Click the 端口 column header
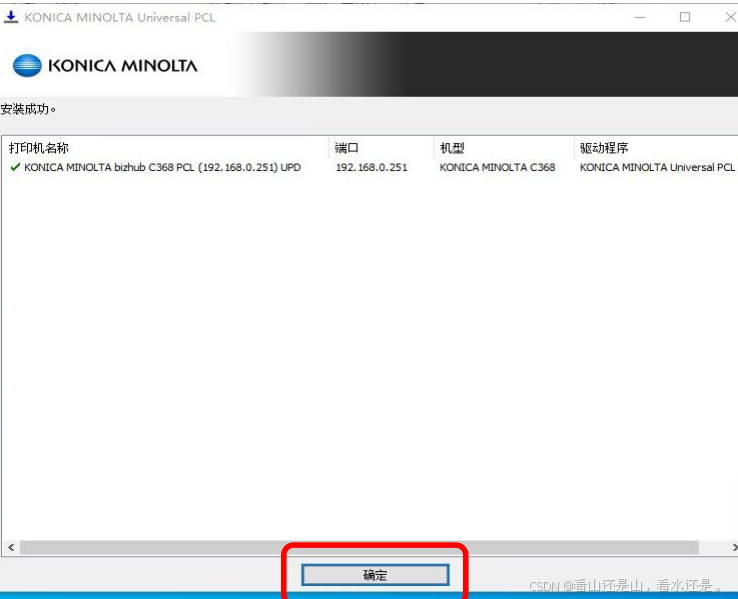This screenshot has width=738, height=599. [347, 148]
